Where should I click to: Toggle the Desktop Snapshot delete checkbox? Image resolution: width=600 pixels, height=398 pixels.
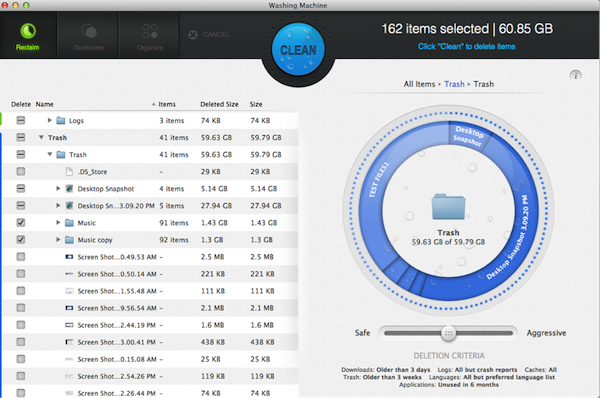[x=21, y=188]
